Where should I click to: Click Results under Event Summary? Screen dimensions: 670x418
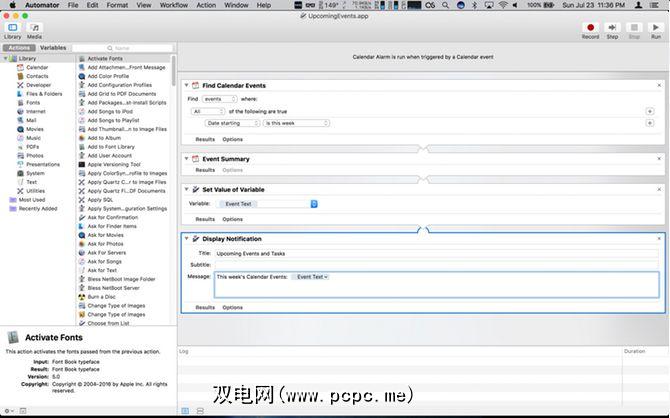204,170
